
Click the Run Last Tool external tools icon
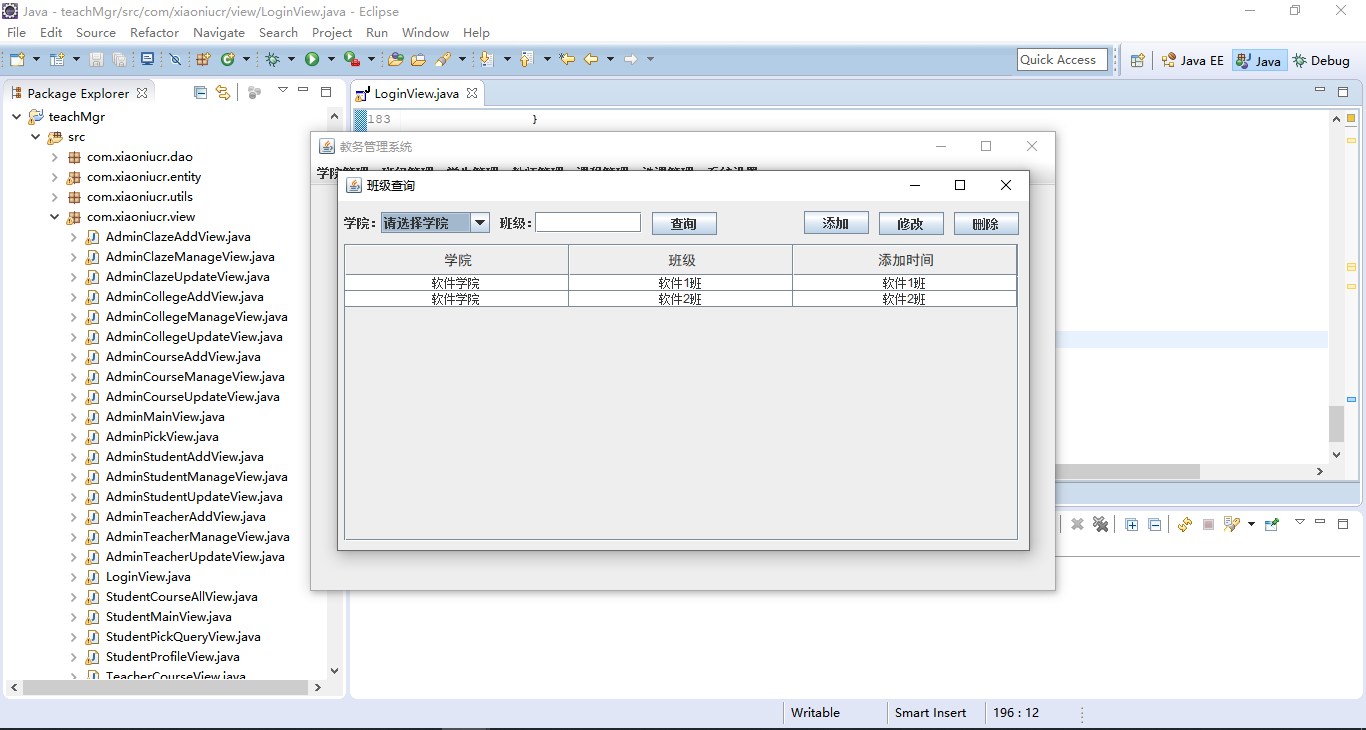click(x=352, y=59)
